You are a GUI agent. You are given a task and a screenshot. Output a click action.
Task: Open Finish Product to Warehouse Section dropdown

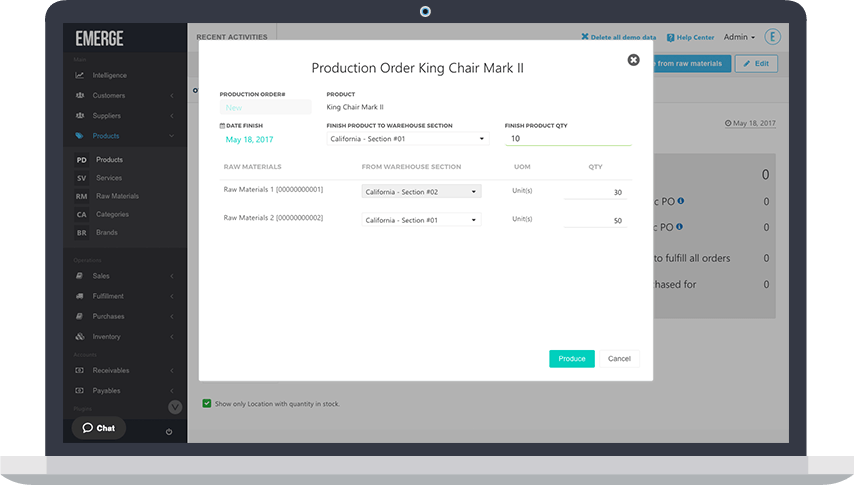(409, 139)
